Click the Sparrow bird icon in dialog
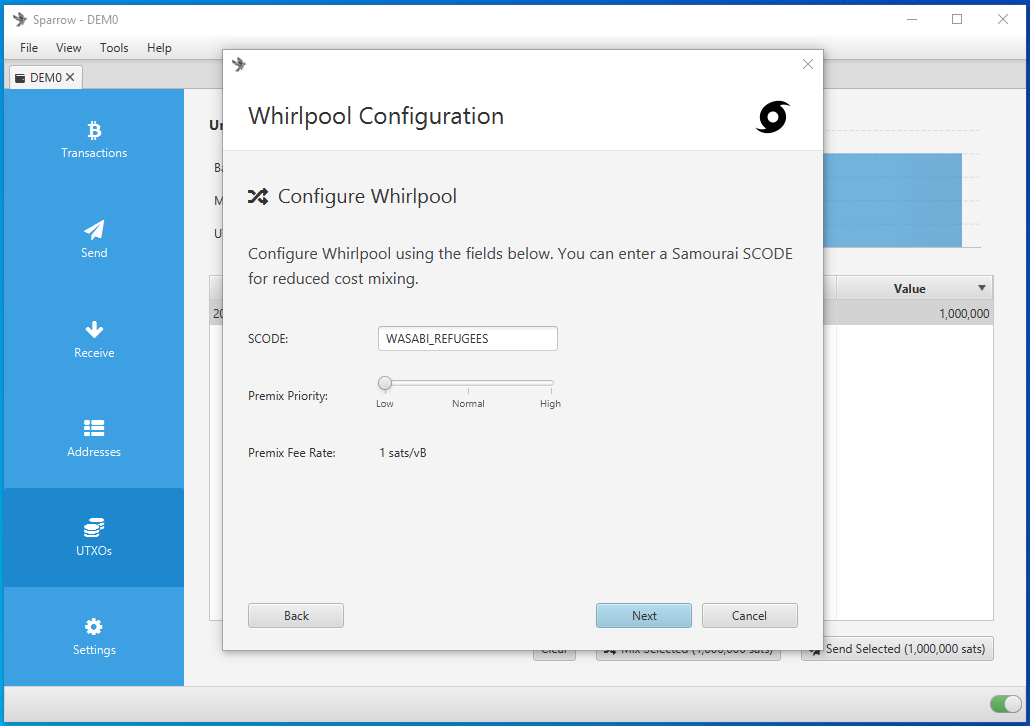 239,64
